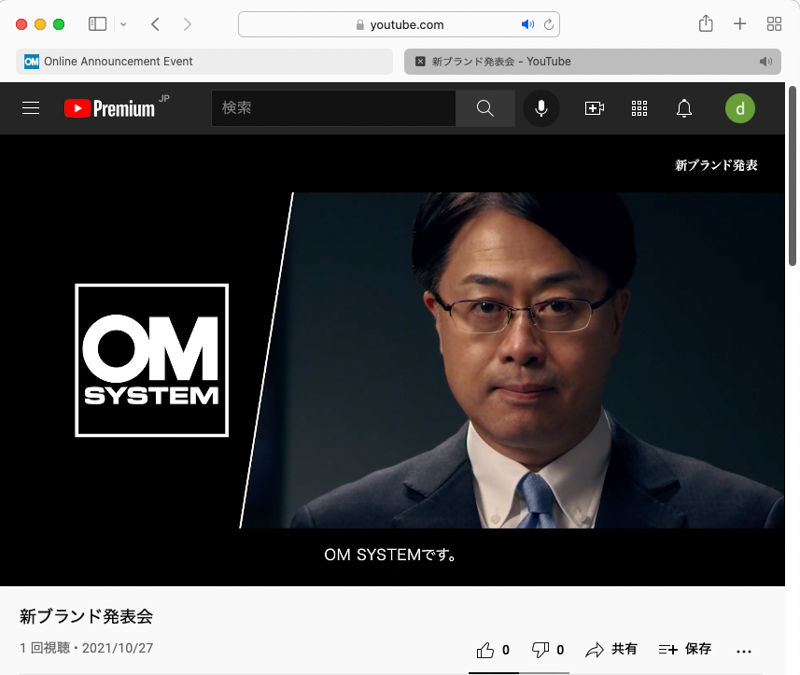Open the YouTube guide hamburger menu

point(30,108)
